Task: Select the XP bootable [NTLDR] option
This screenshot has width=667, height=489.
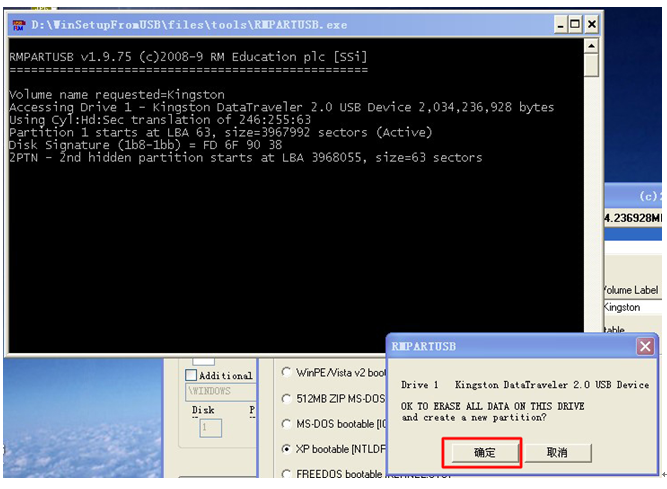Action: click(x=286, y=449)
